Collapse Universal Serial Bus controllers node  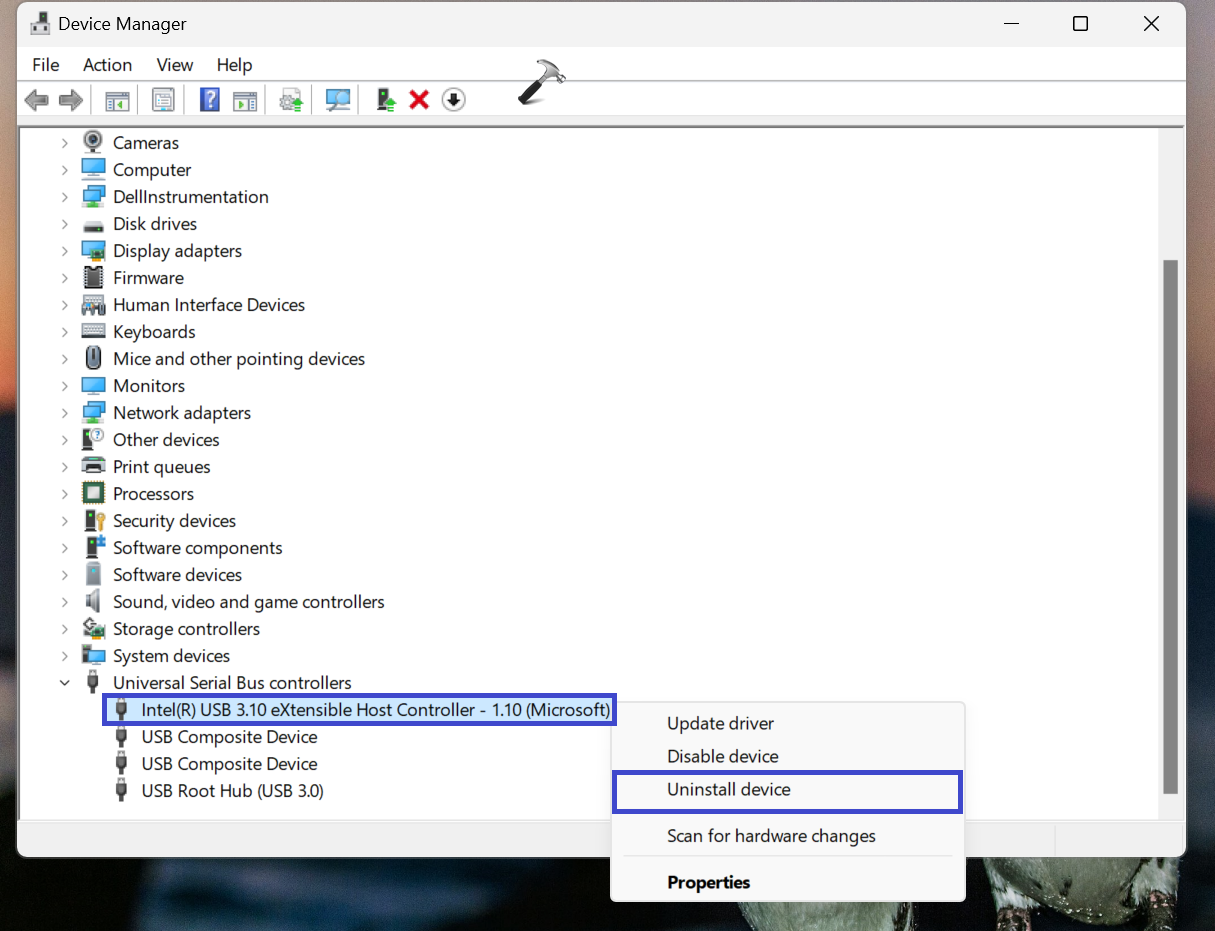tap(65, 683)
